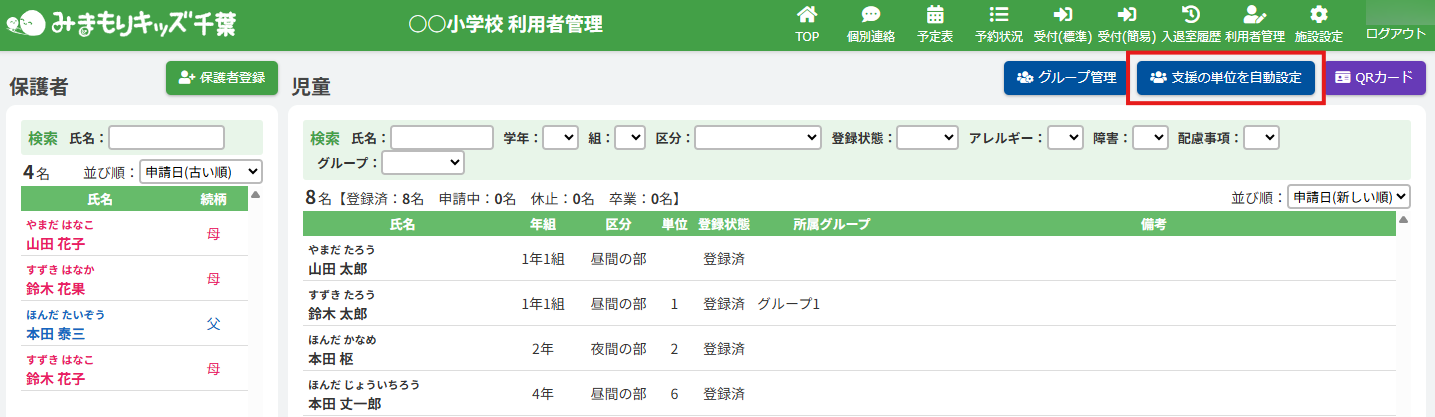
Task: Open 受付(簡易) entry icon
Action: click(1126, 15)
